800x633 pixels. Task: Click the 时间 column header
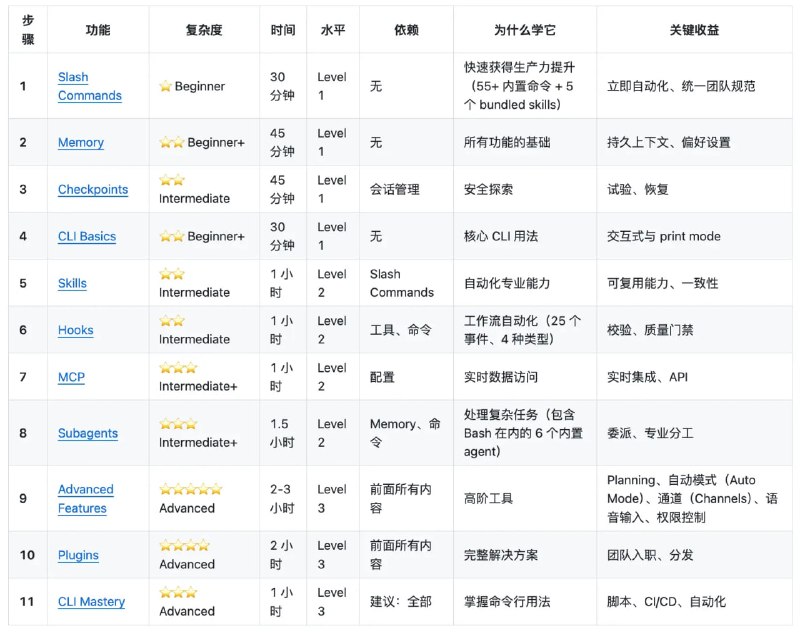coord(283,30)
